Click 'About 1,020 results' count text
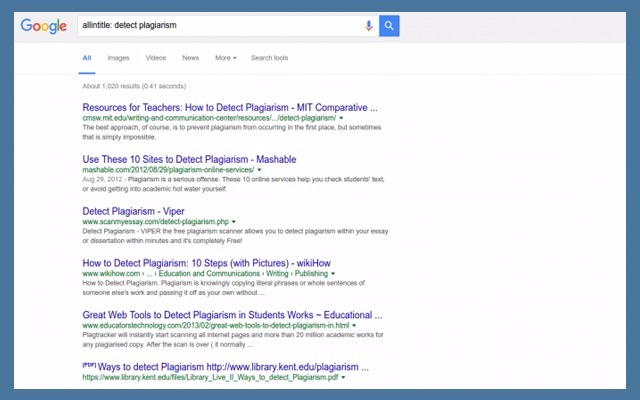 click(x=134, y=86)
